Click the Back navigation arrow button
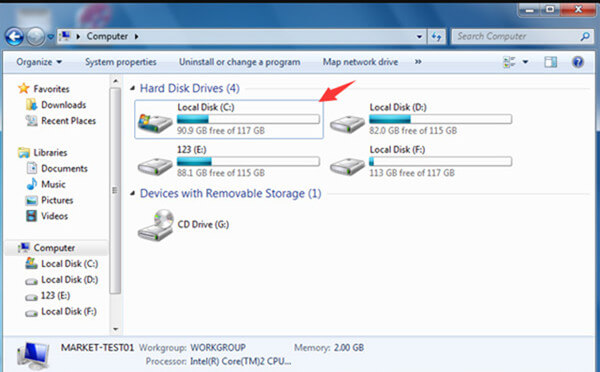This screenshot has width=600, height=372. [x=15, y=37]
